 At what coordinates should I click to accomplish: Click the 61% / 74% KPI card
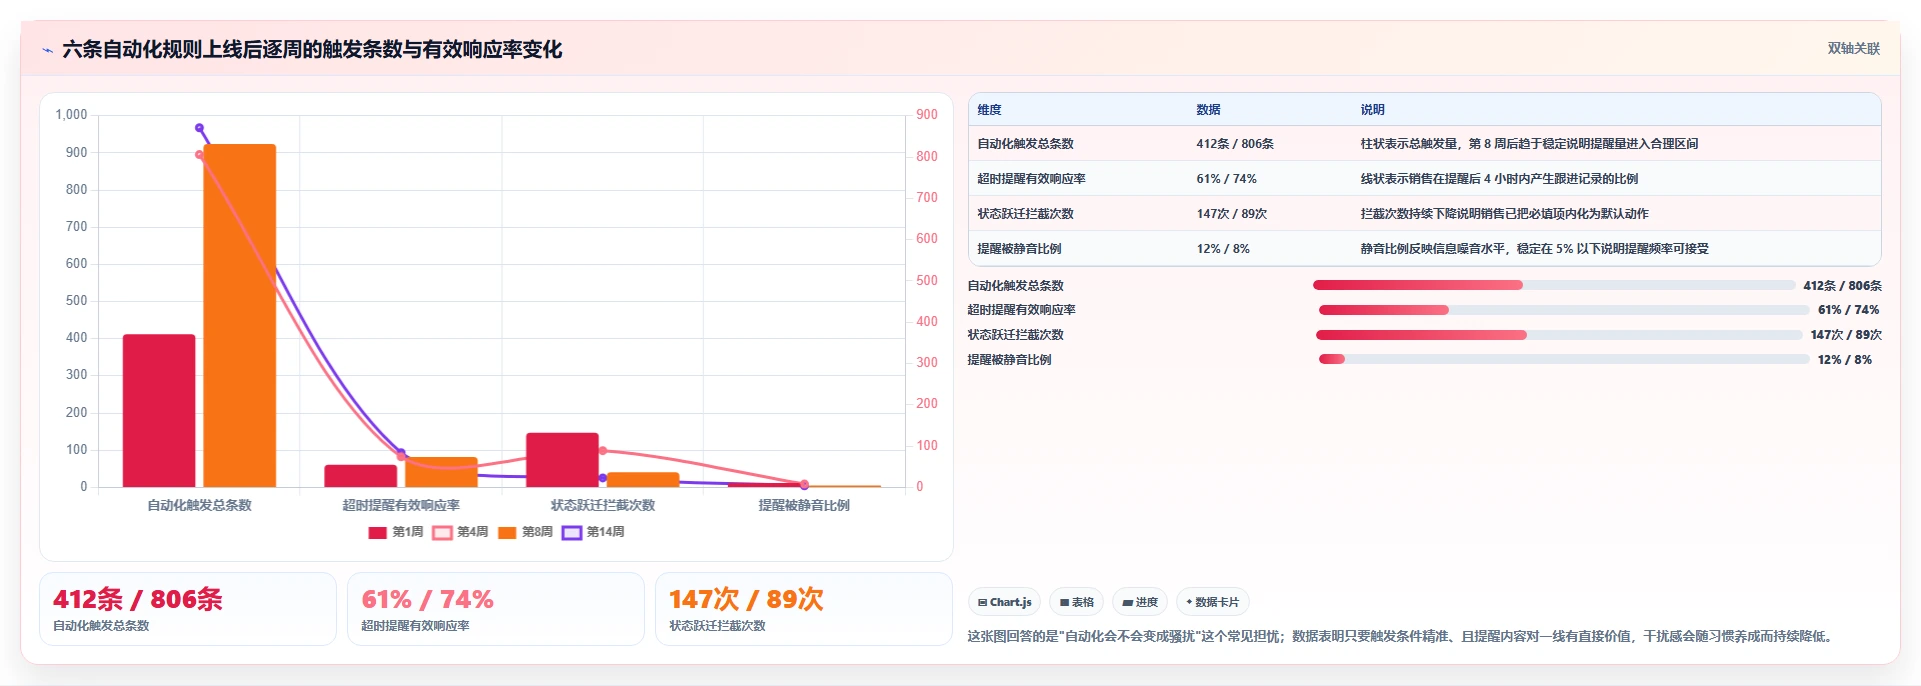click(x=496, y=609)
